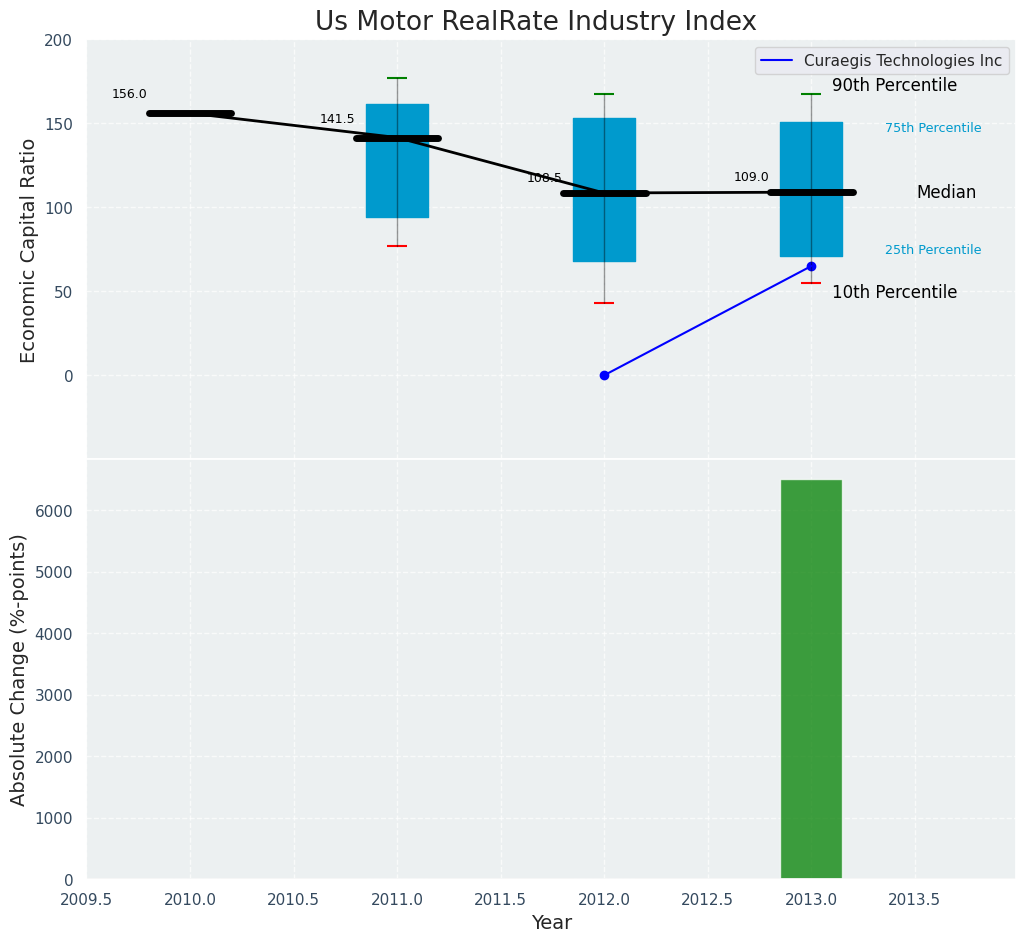This screenshot has height=942, width=1026.
Task: Click the 108.5 median value label
Action: tap(544, 178)
